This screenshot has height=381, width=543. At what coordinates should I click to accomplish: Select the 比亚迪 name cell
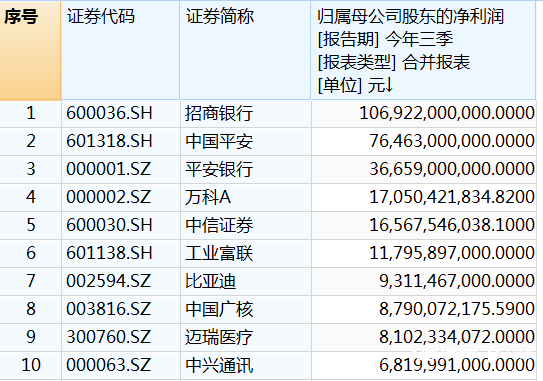click(246, 281)
